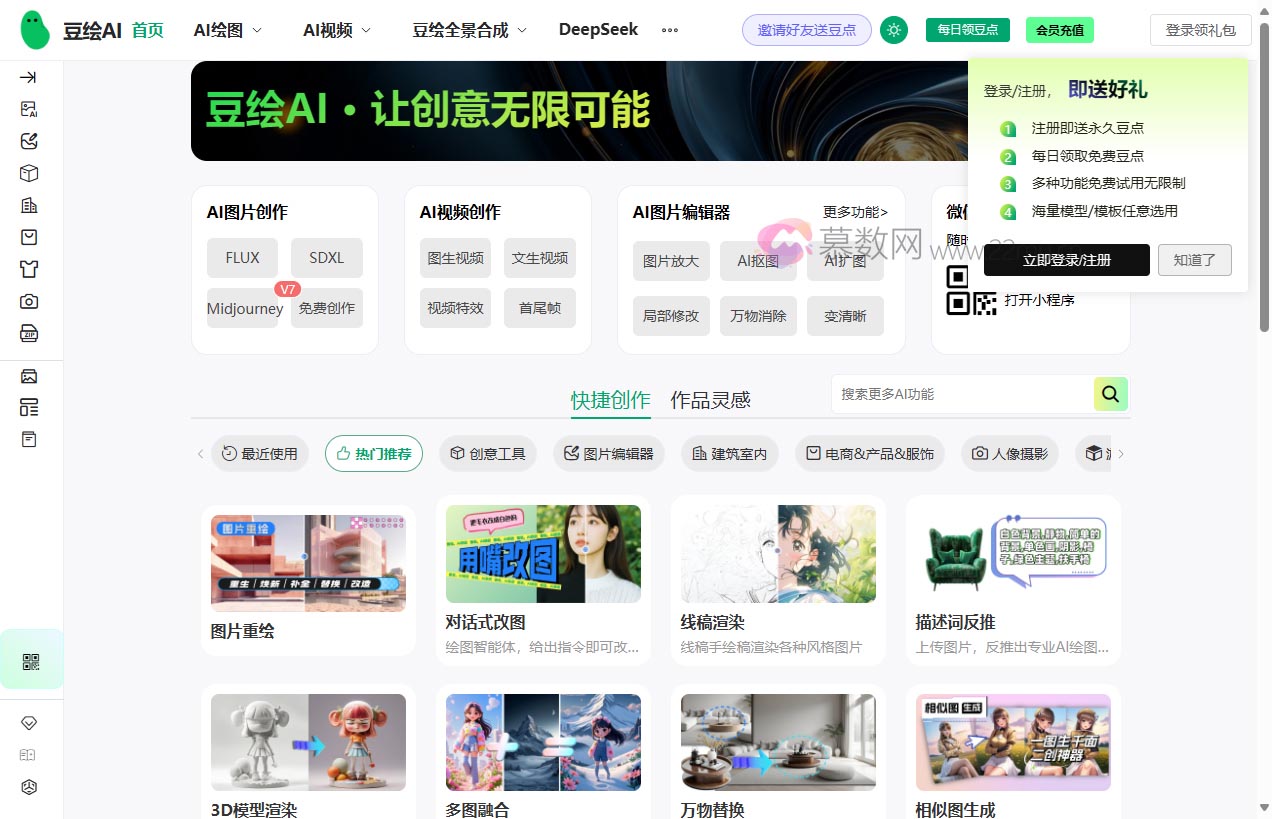Select the T-shirt apparel sidebar icon

30,269
